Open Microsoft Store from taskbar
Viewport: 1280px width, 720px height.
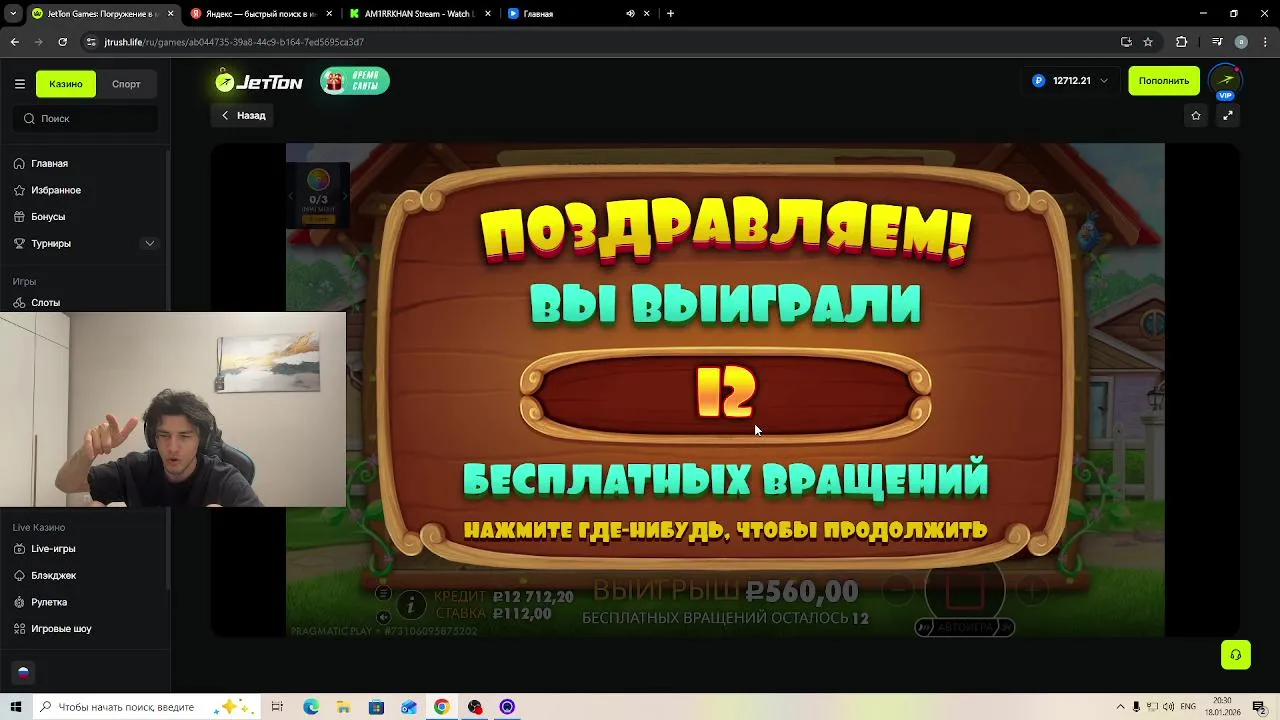point(376,707)
